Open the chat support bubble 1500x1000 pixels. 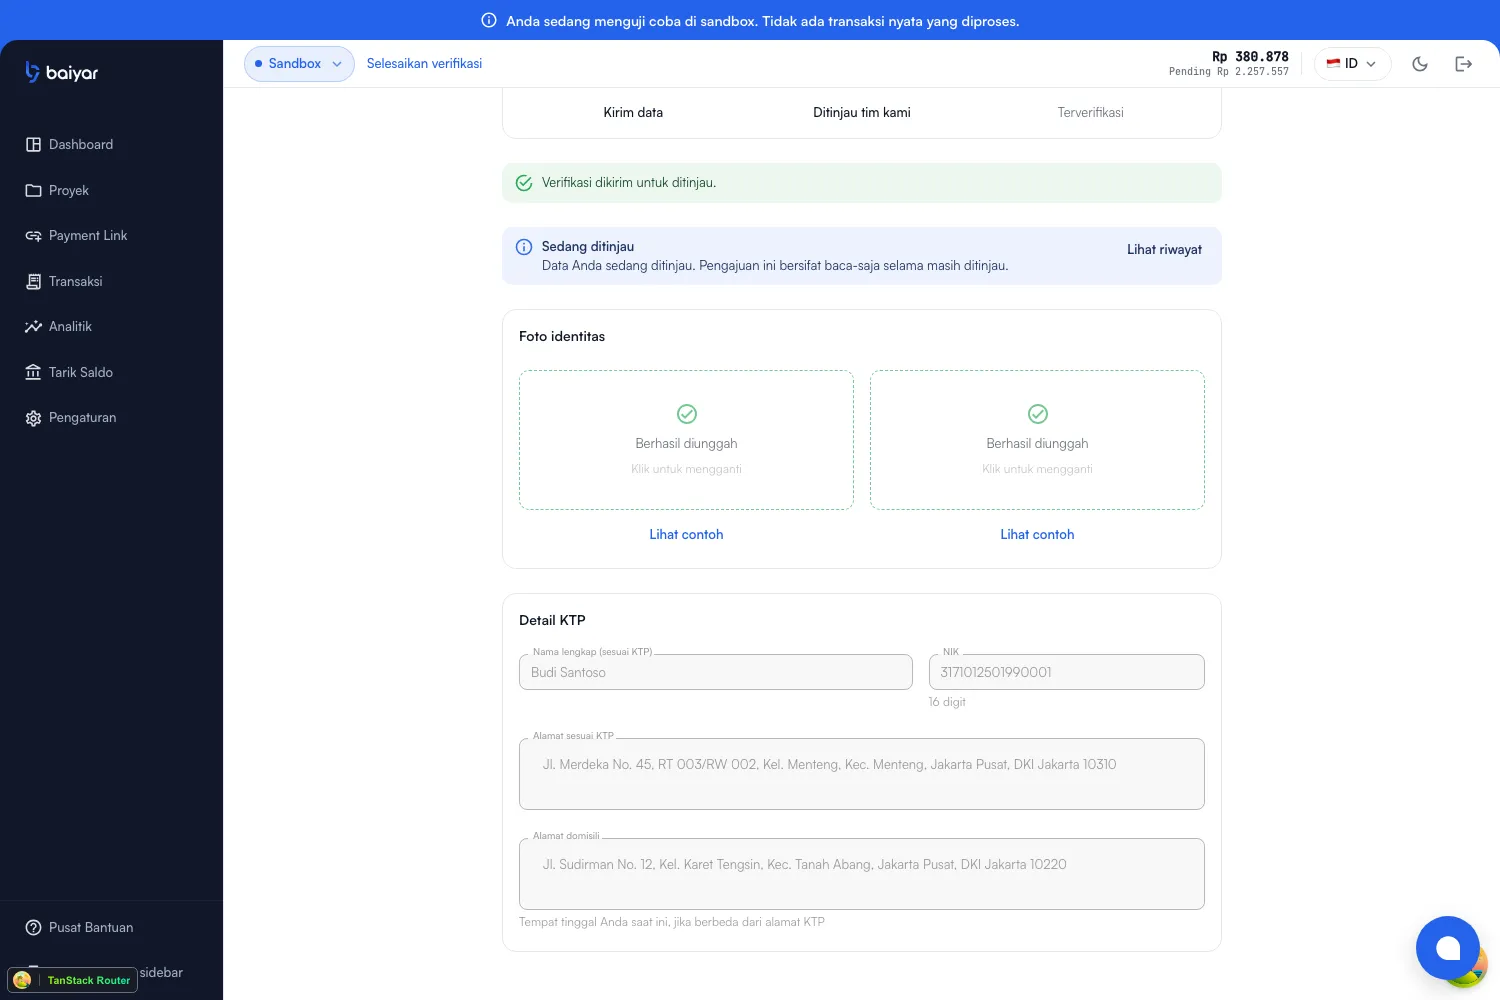(1448, 948)
